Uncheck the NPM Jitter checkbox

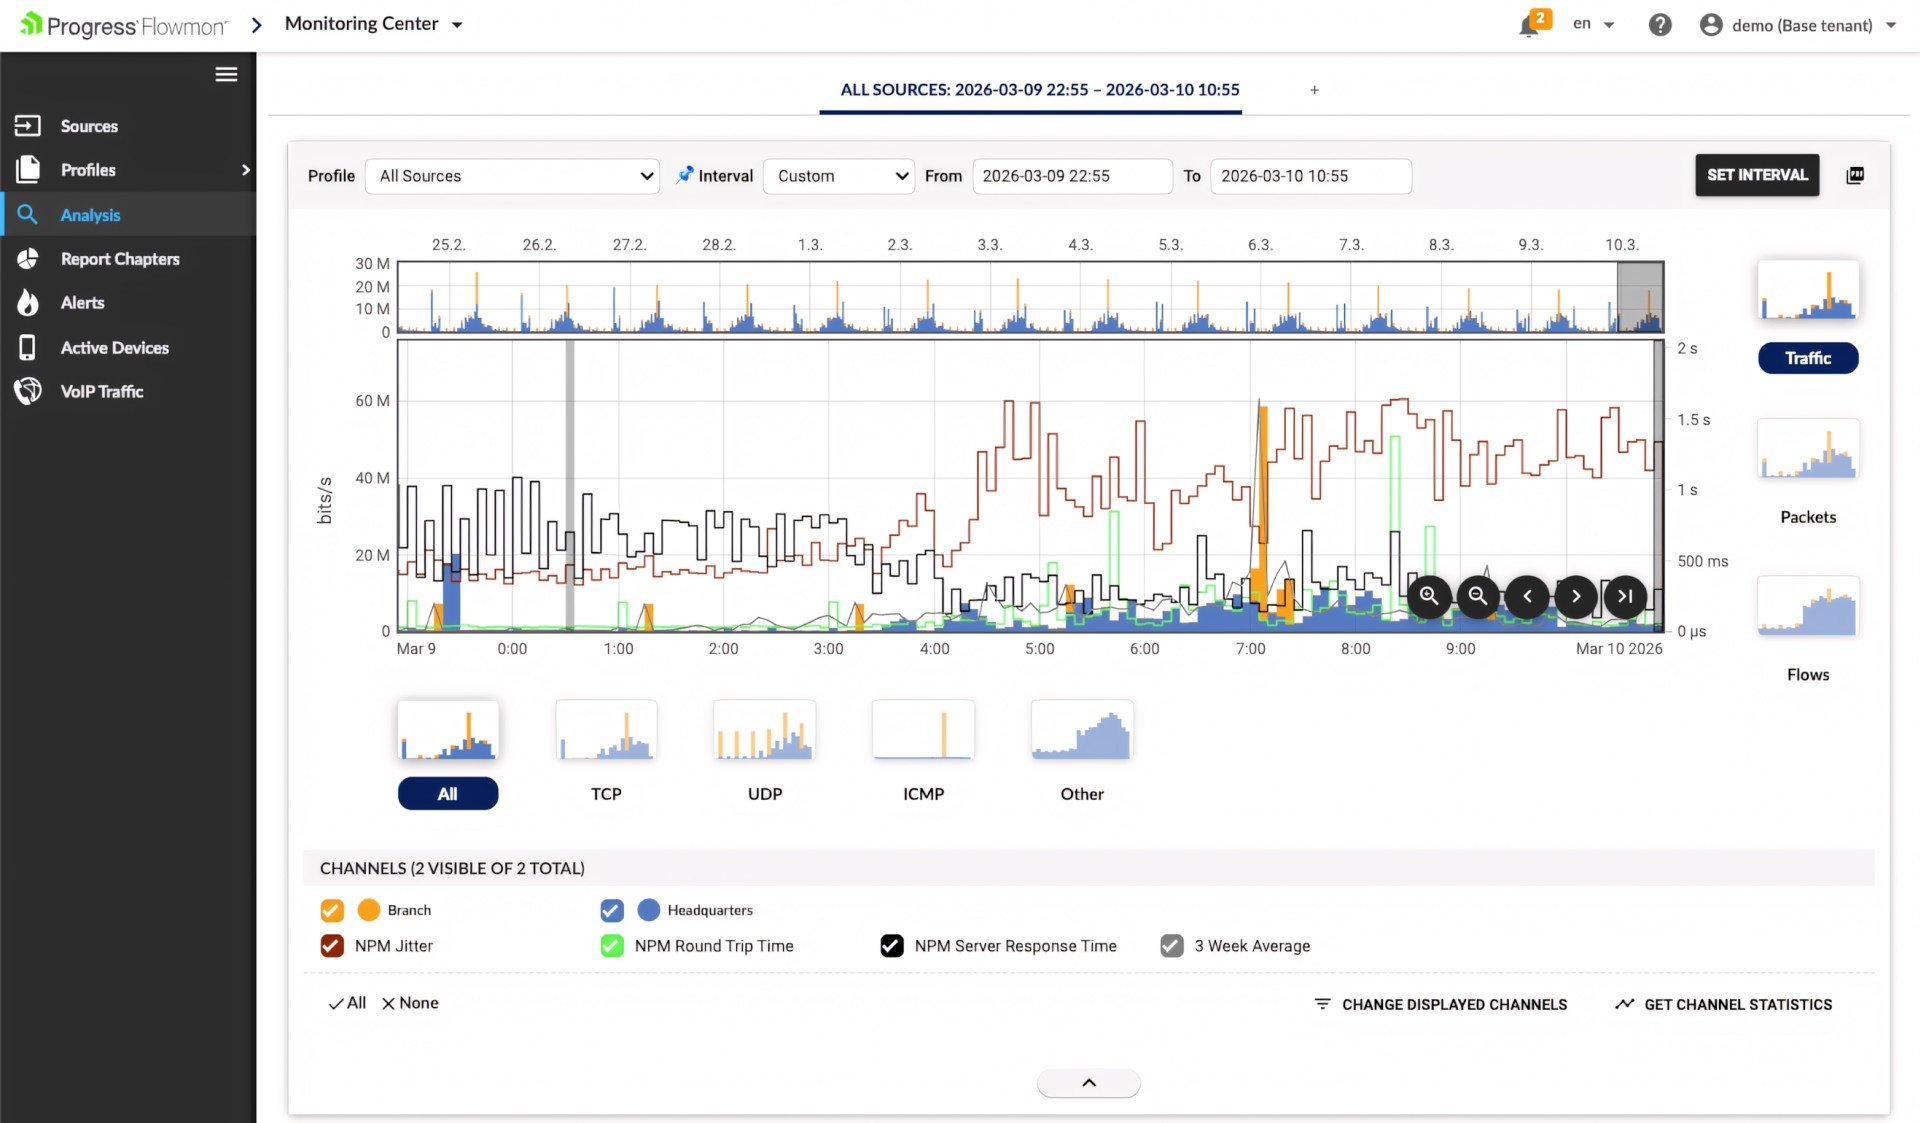tap(332, 946)
